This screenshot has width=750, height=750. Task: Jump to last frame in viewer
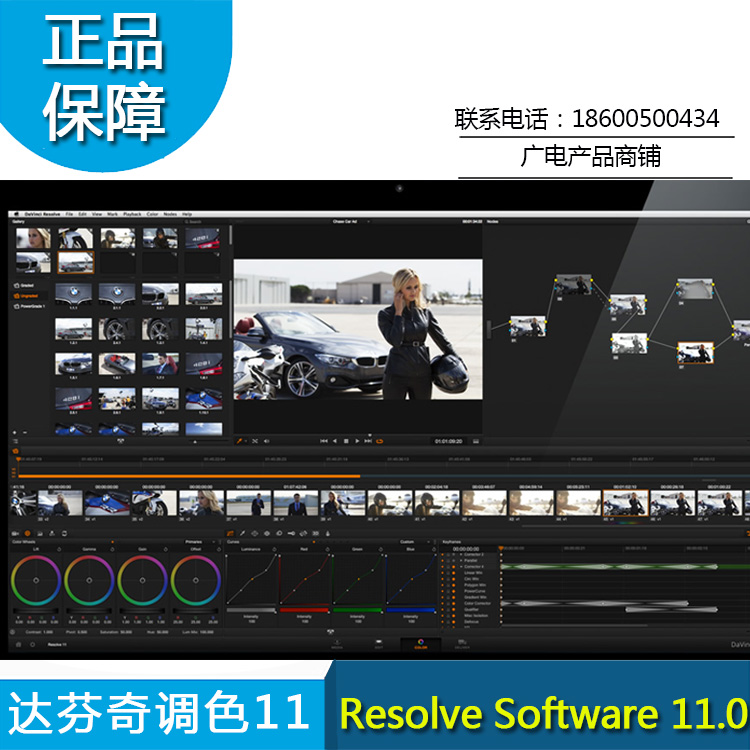[x=368, y=441]
